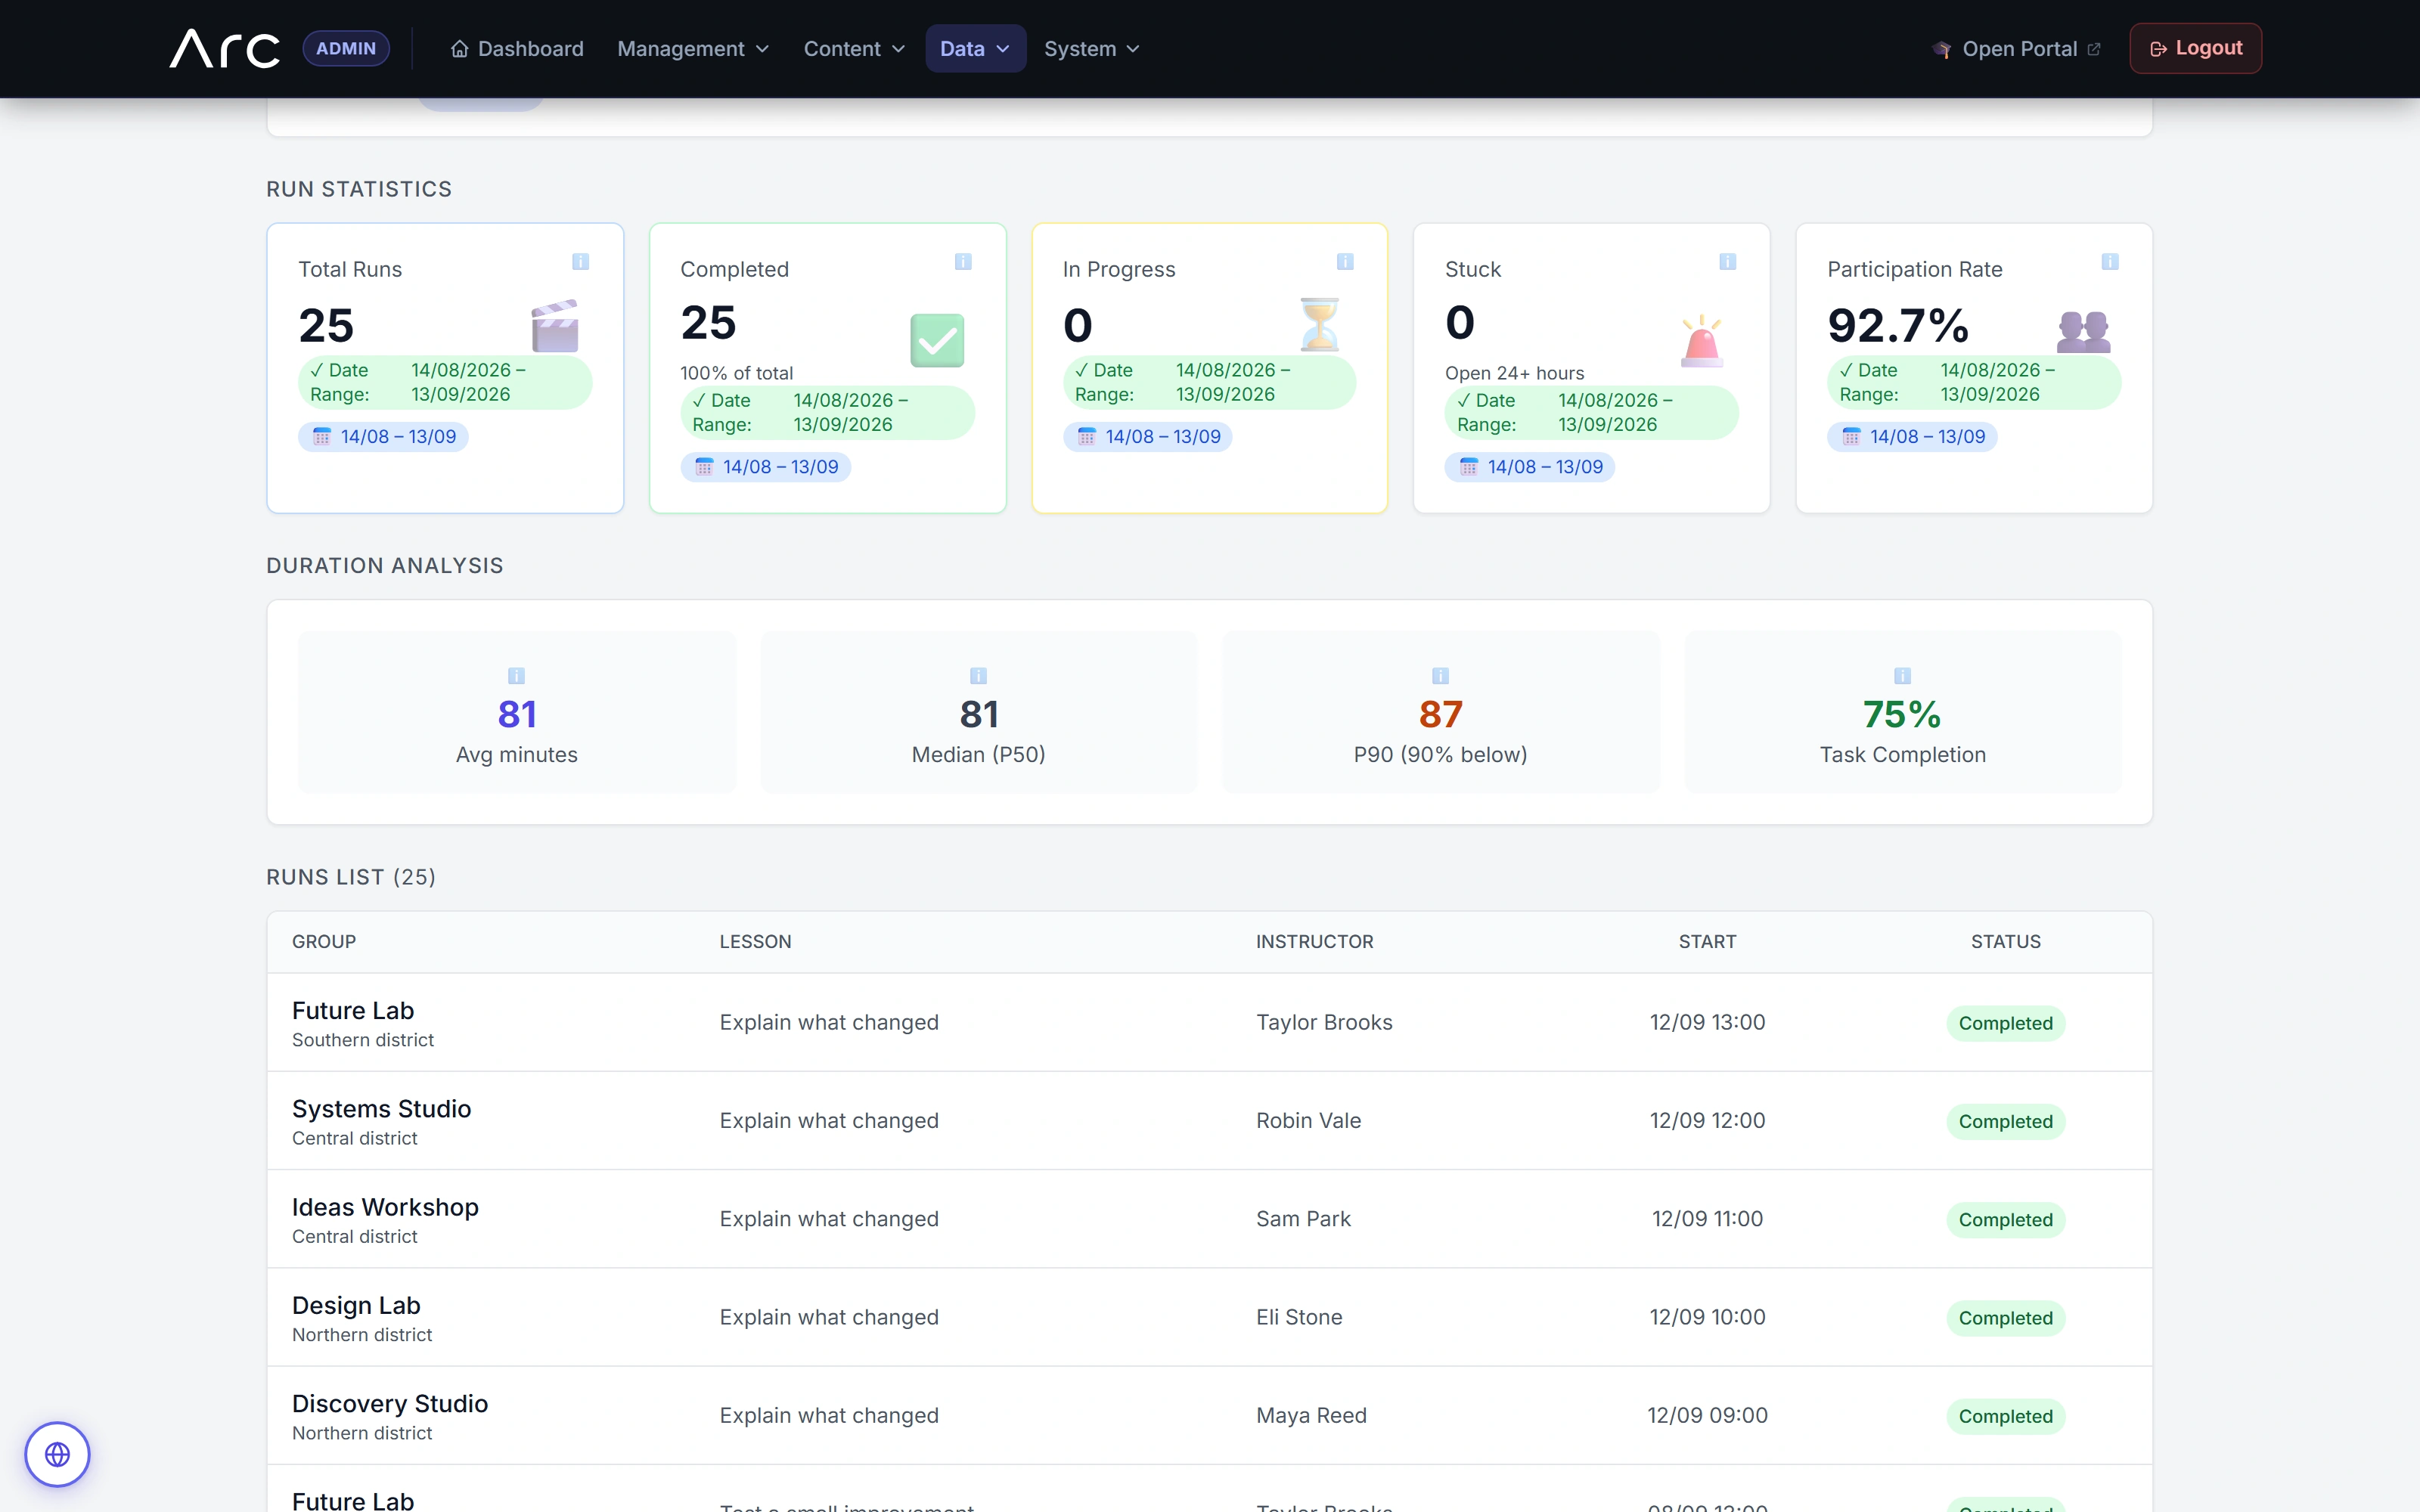Viewport: 2420px width, 1512px height.
Task: Go to the Dashboard page
Action: coord(517,48)
